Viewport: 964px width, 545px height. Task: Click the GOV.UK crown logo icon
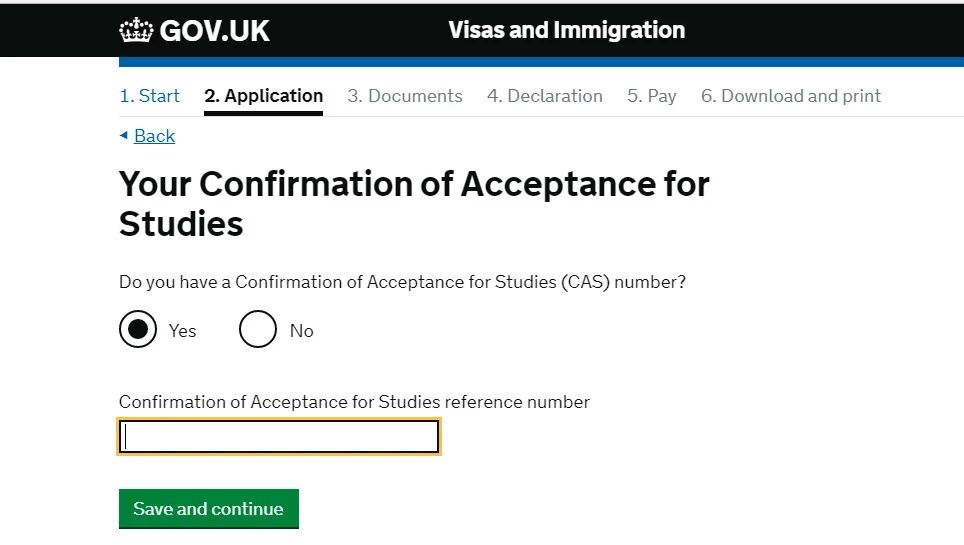tap(136, 30)
